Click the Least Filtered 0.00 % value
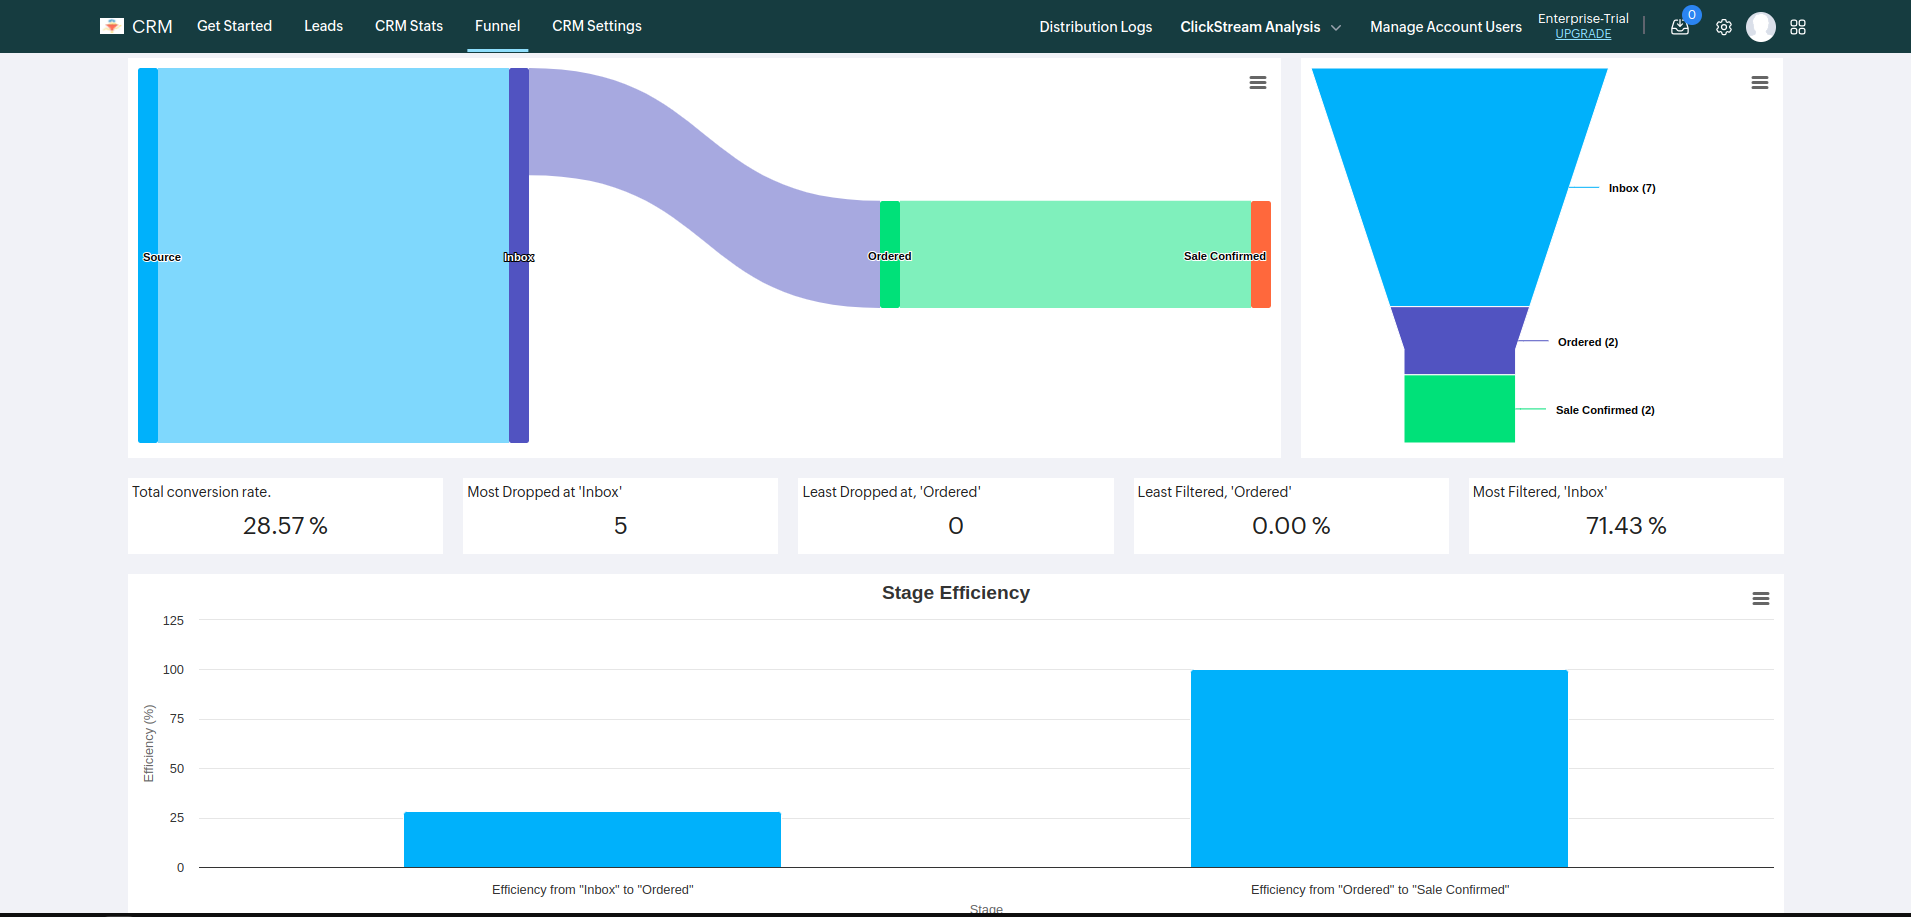 (x=1291, y=526)
